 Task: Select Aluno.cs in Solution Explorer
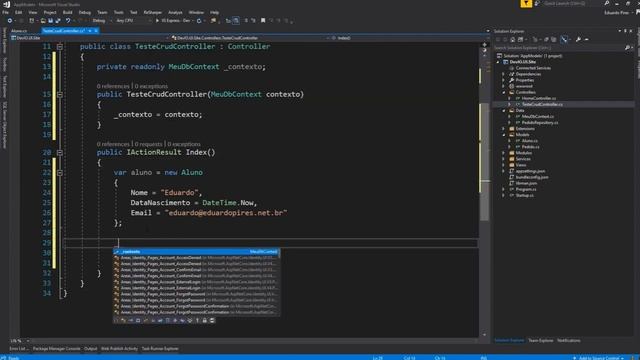tap(530, 141)
